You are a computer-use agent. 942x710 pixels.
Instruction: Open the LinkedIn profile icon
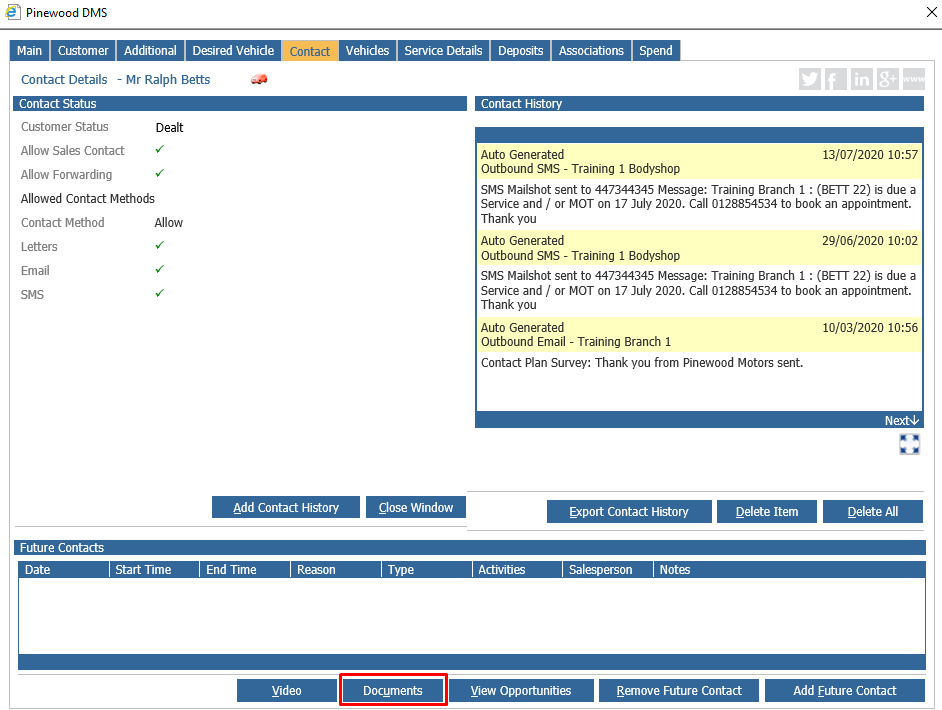pyautogui.click(x=862, y=80)
